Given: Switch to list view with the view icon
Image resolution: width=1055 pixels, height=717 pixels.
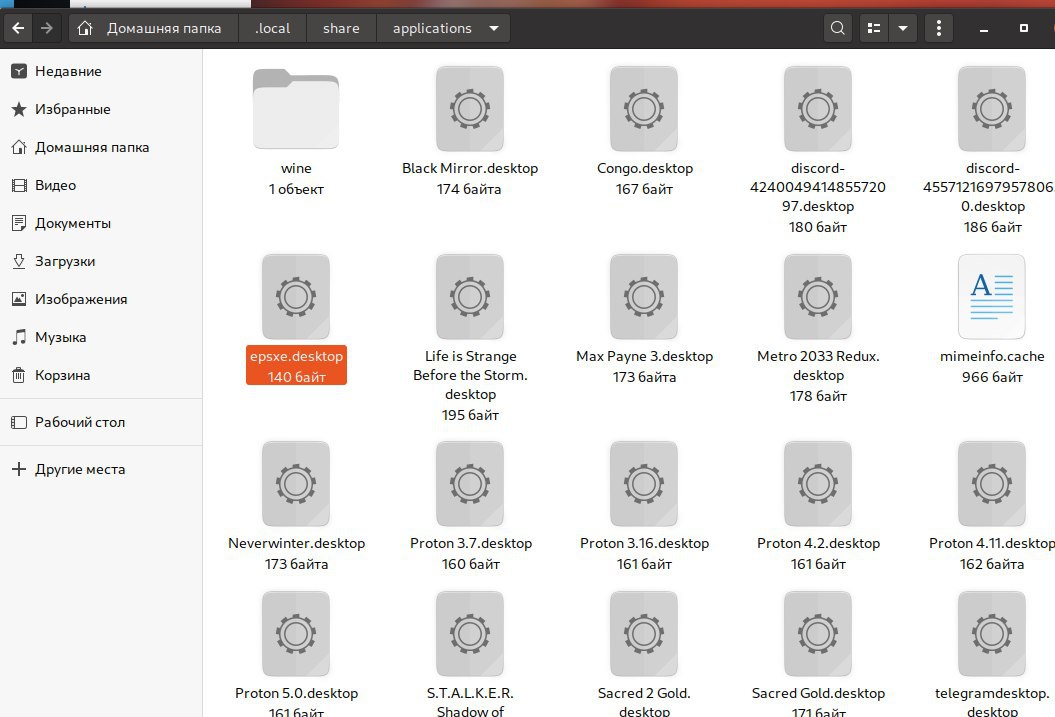Looking at the screenshot, I should click(874, 28).
